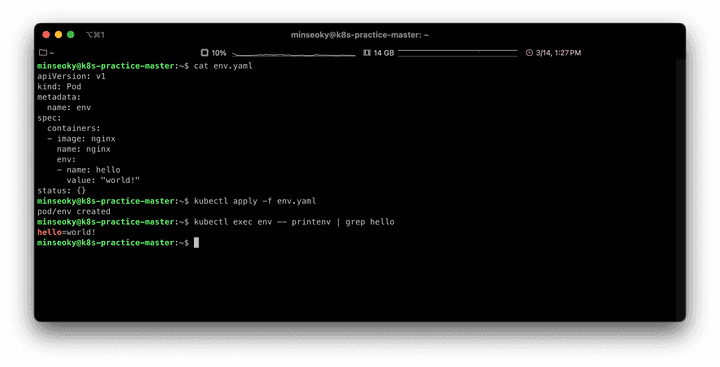Click the 'pod/env created' output line
The width and height of the screenshot is (720, 367).
74,211
